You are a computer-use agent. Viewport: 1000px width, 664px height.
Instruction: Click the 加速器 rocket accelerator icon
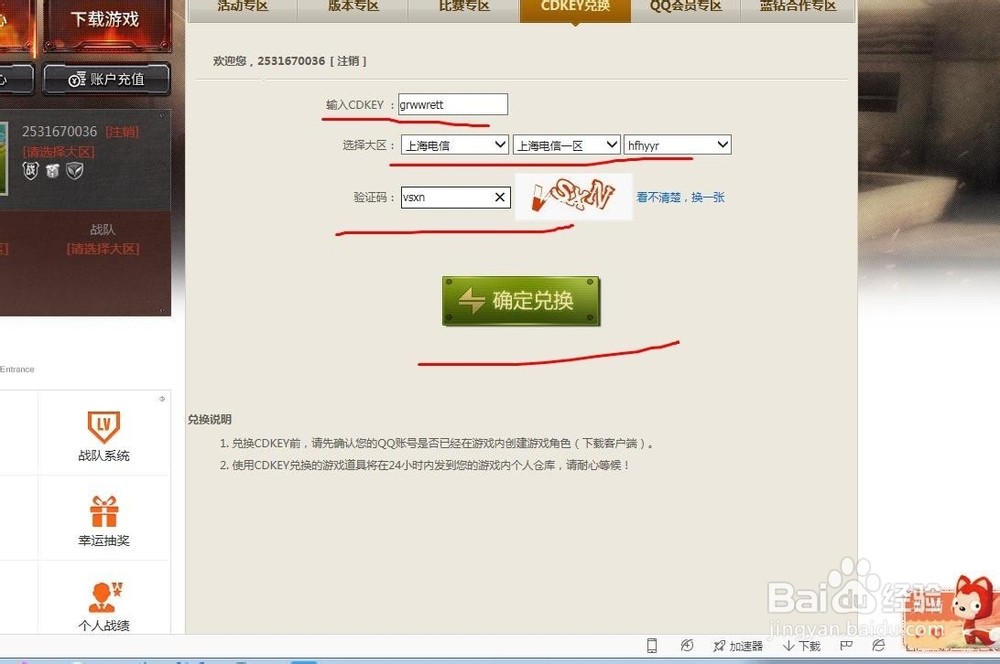(719, 646)
